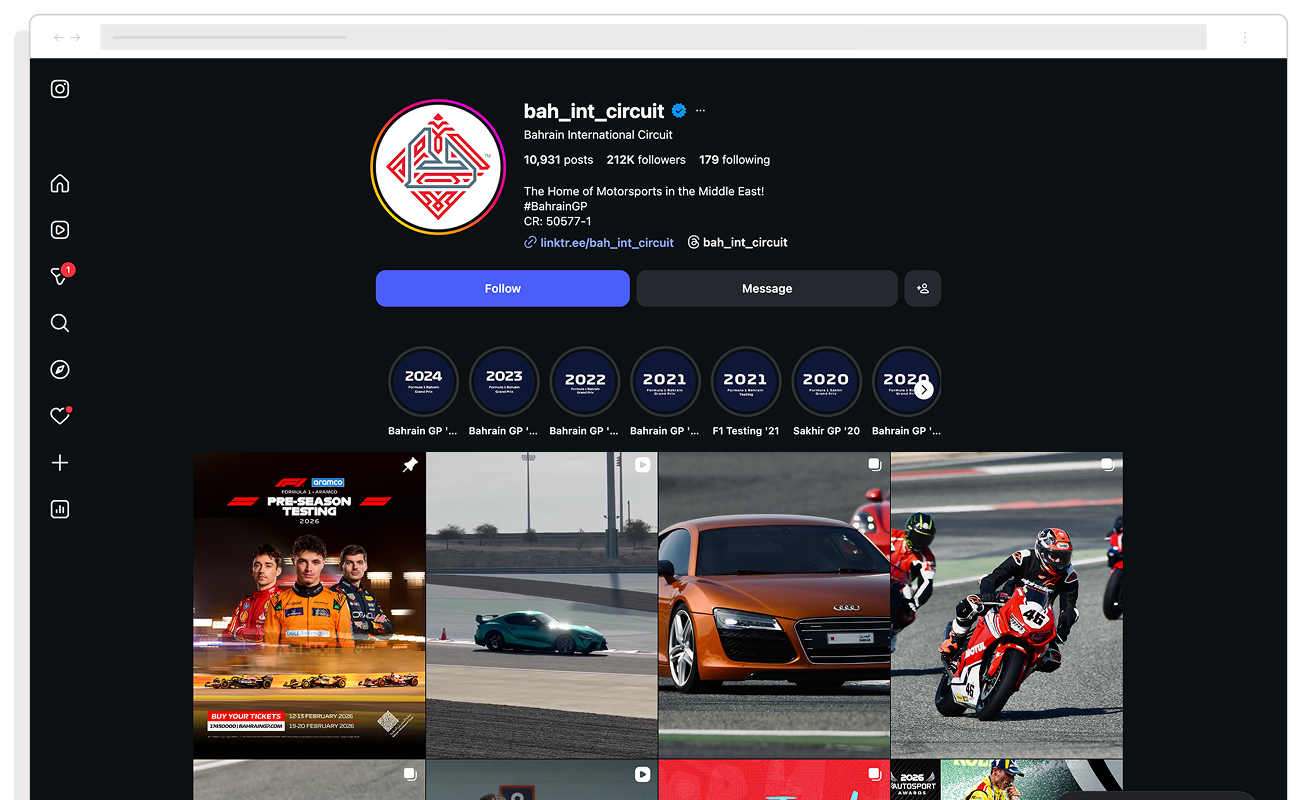Open the linktr.ee/bah_int_circuit link
Image resolution: width=1300 pixels, height=800 pixels.
606,242
